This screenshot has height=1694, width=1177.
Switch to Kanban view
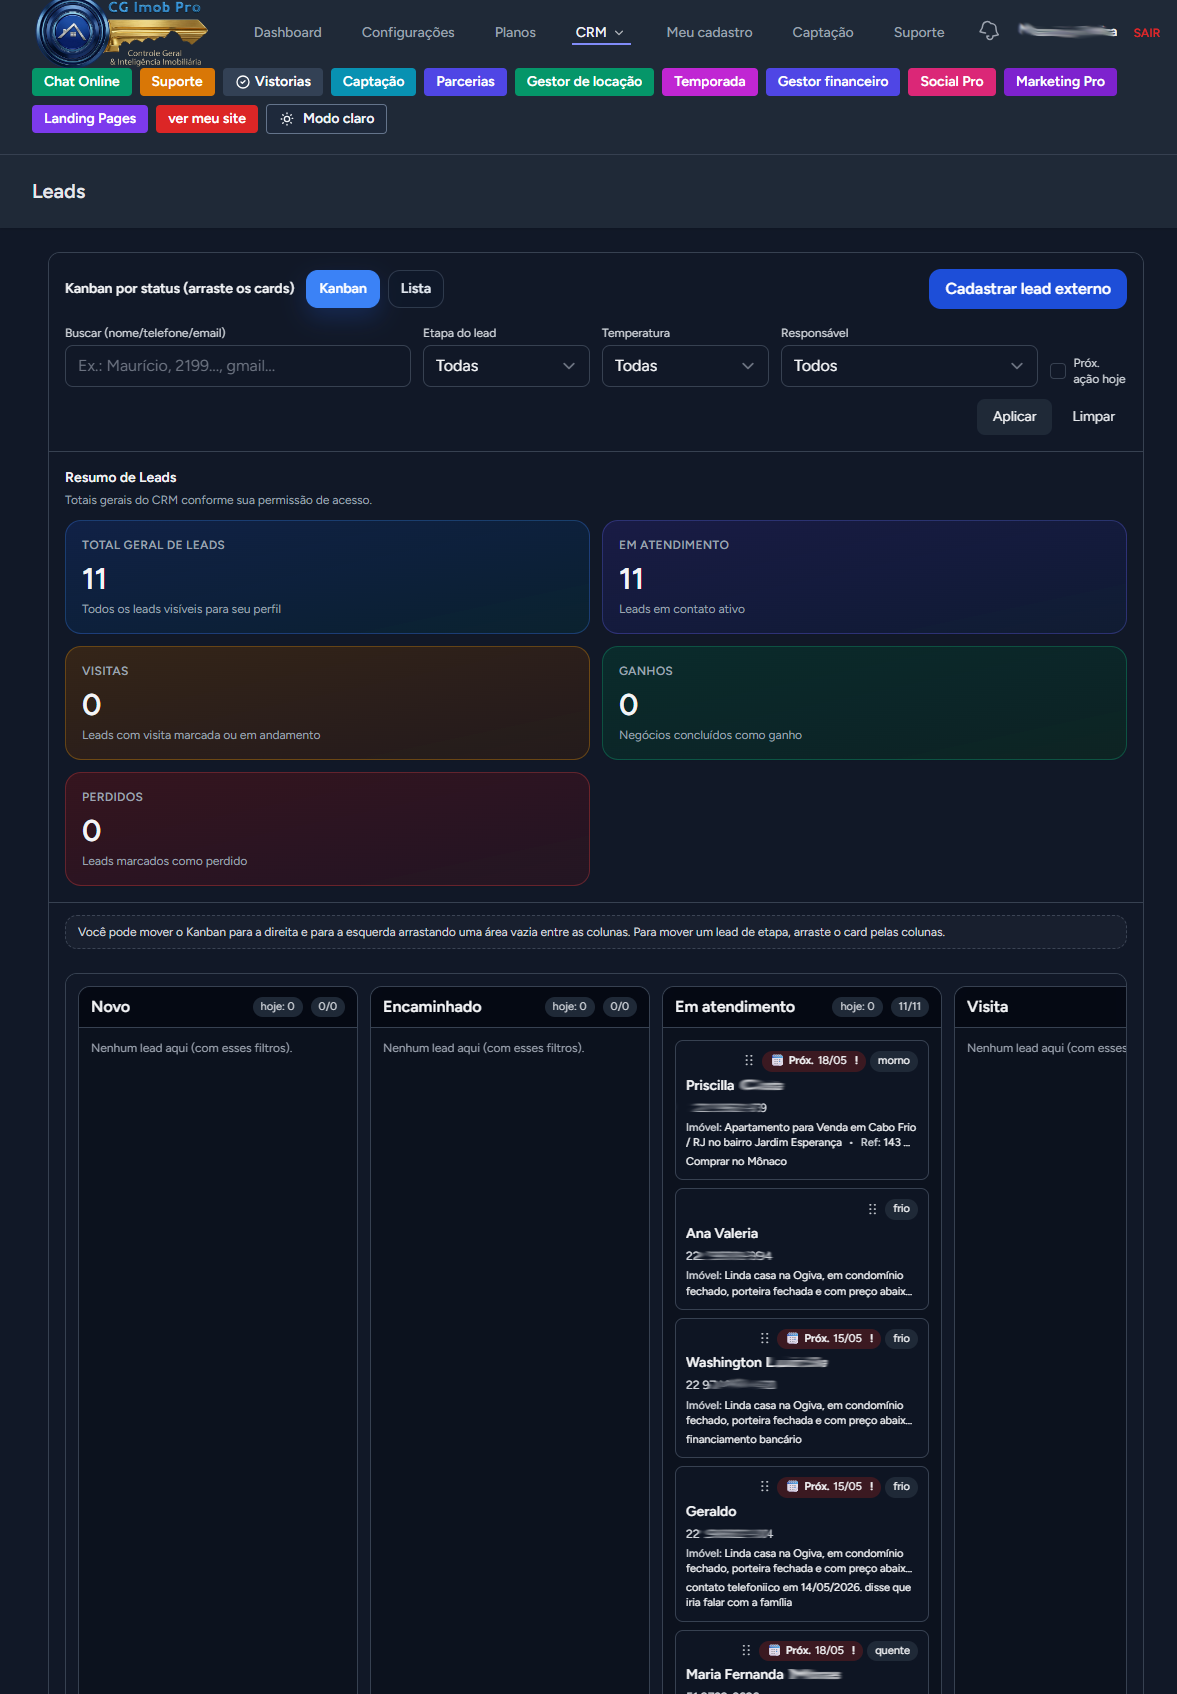point(343,289)
